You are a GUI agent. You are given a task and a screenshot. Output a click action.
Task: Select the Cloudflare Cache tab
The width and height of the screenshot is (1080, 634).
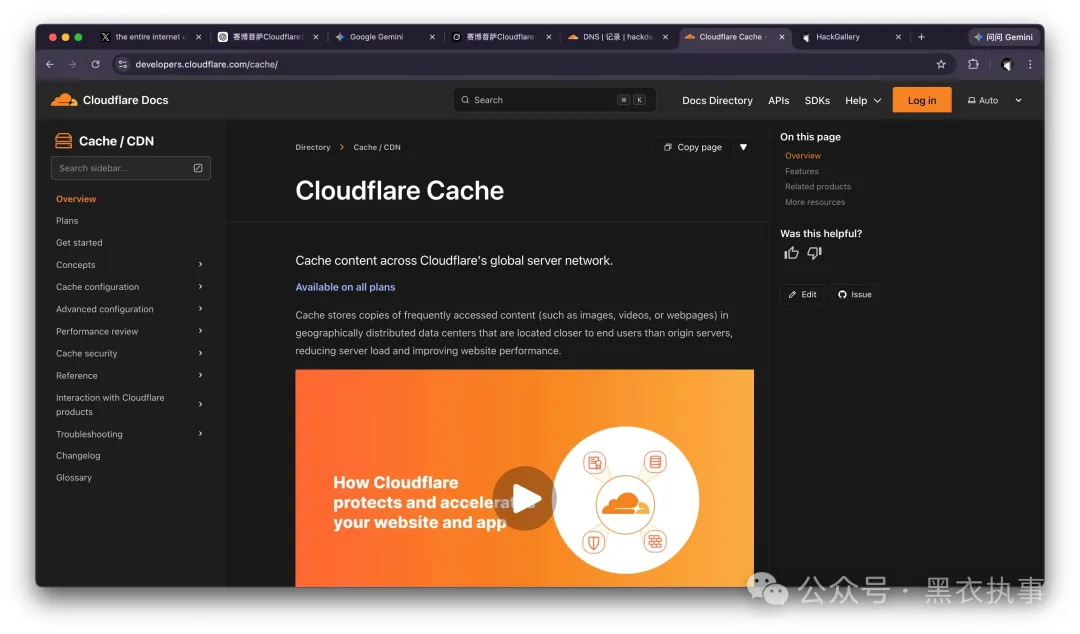(x=734, y=37)
